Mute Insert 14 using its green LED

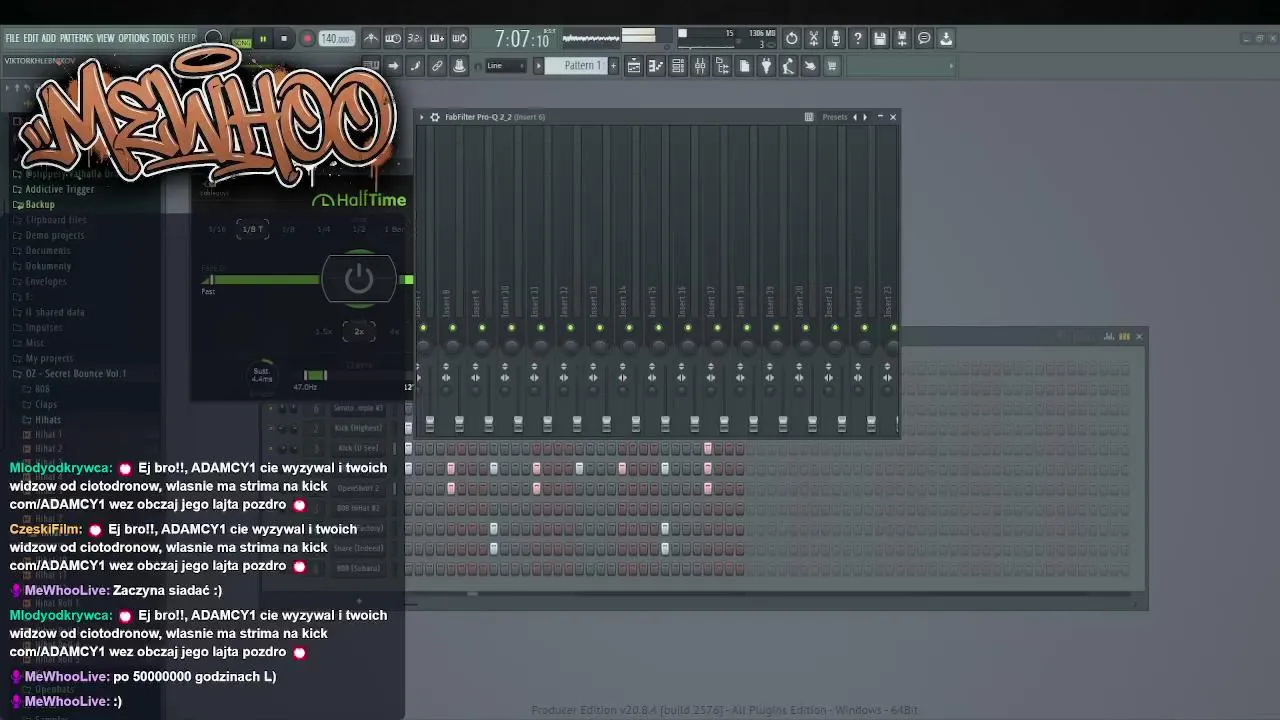click(x=629, y=328)
